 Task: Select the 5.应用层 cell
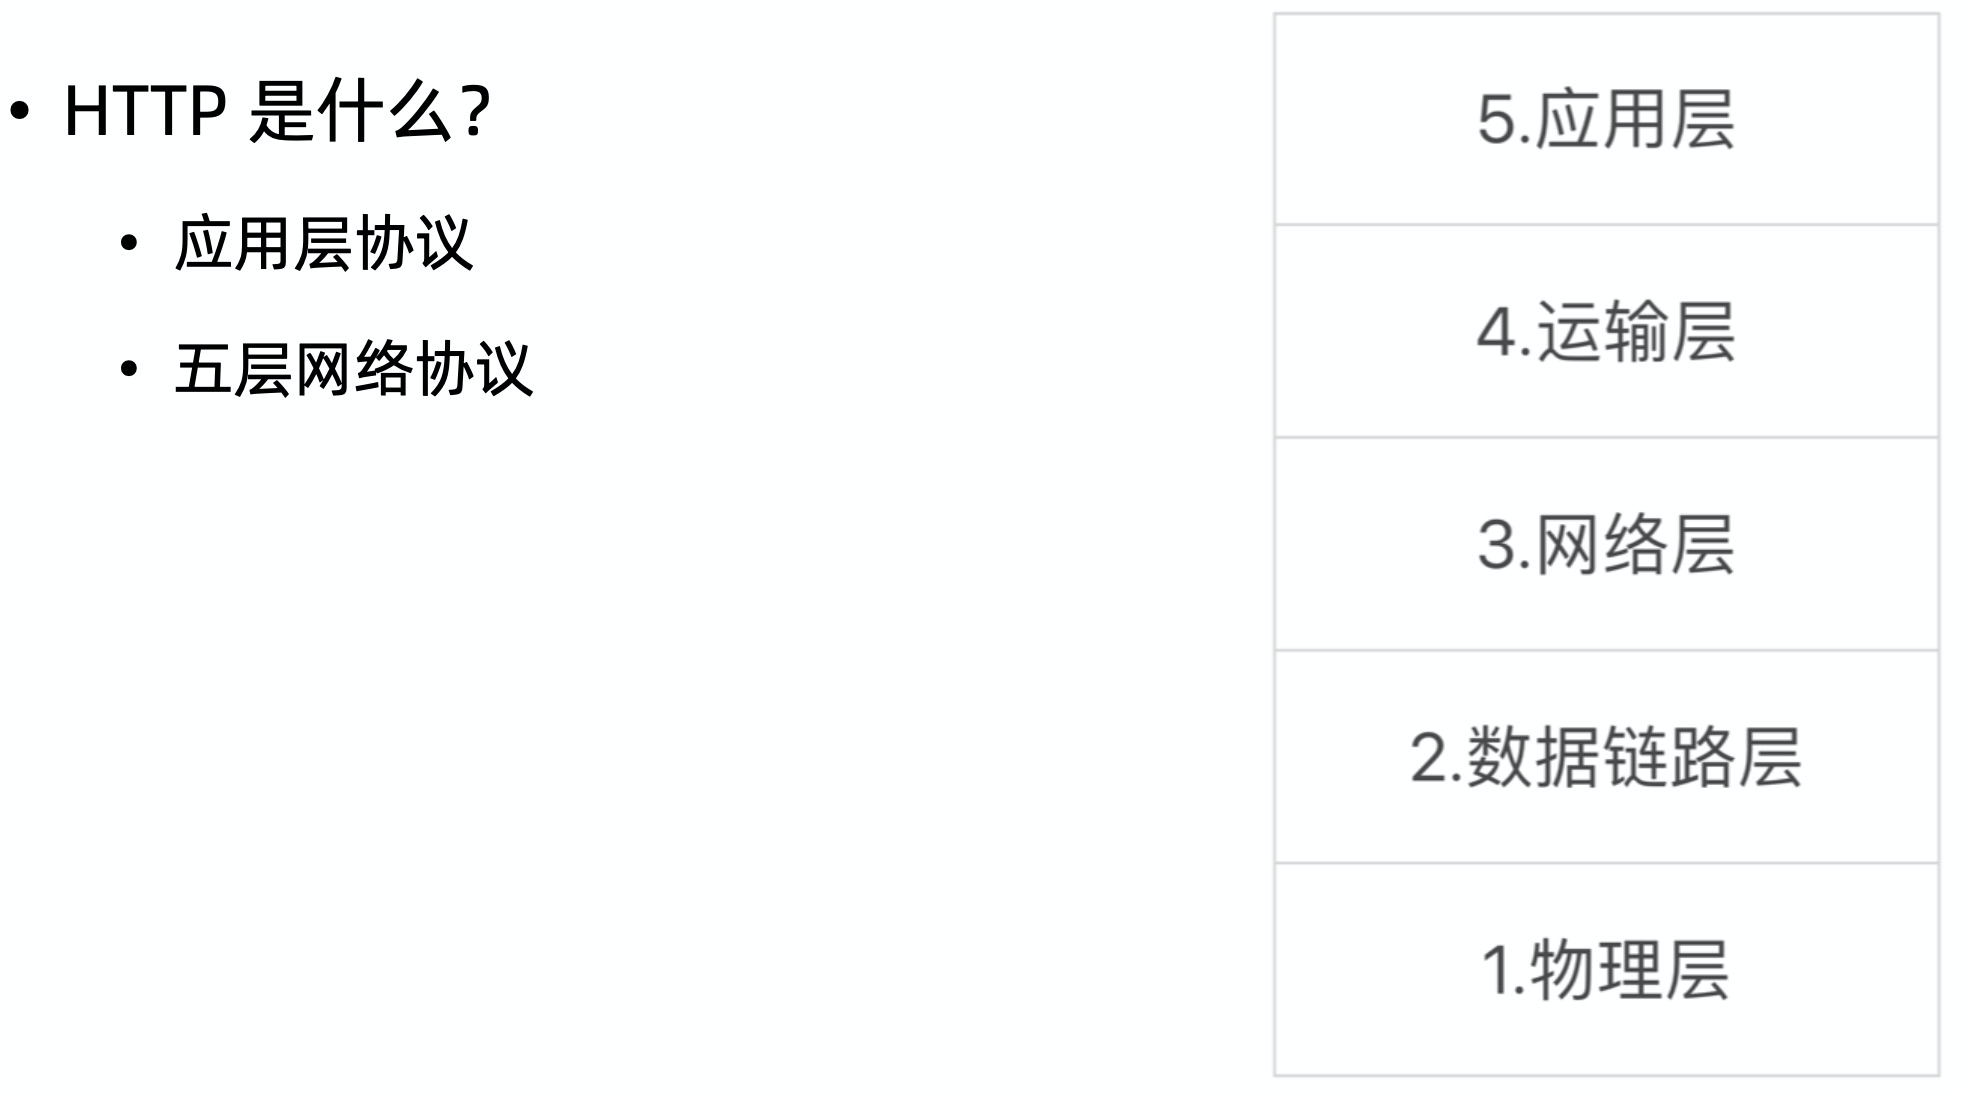(1606, 119)
